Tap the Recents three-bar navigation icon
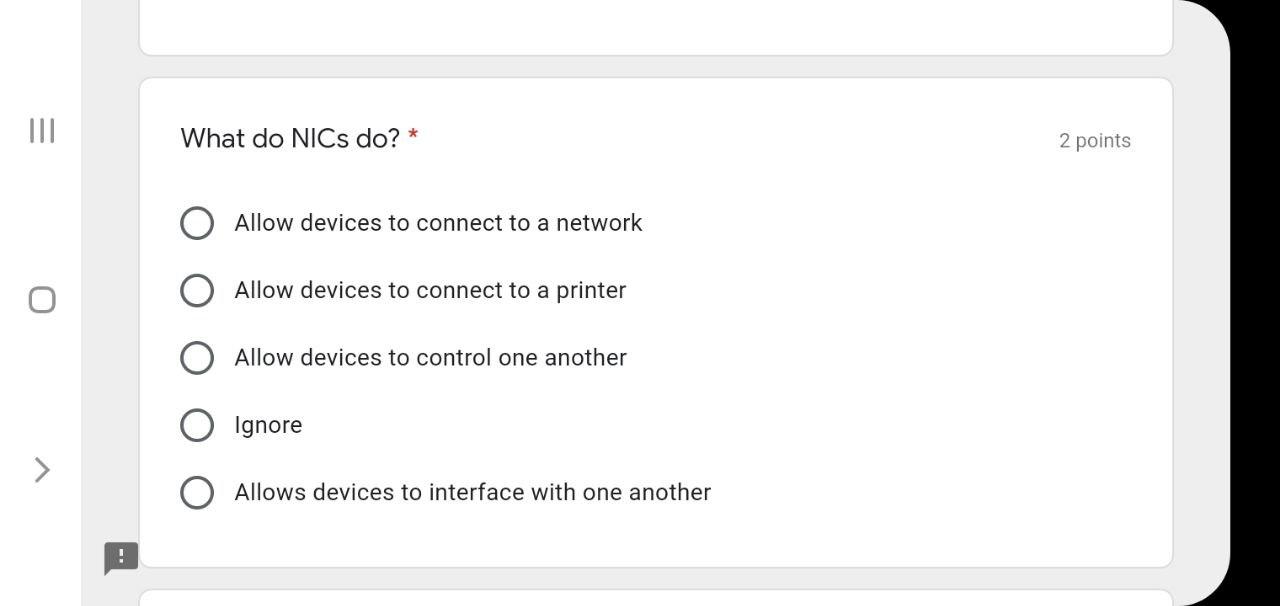 pyautogui.click(x=41, y=130)
